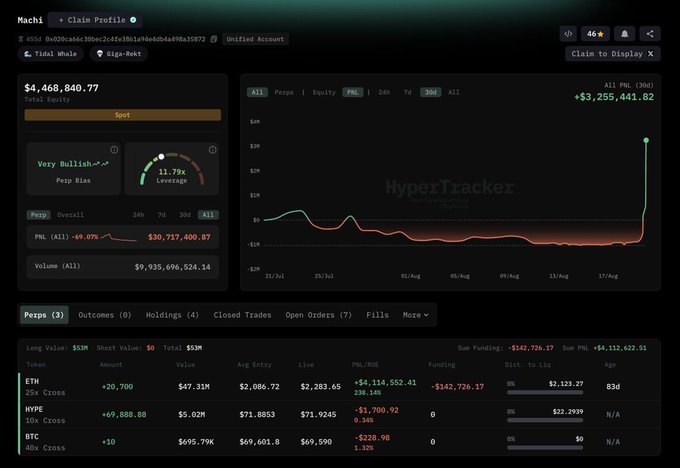Set chart range to 24h
This screenshot has width=680, height=468.
pyautogui.click(x=384, y=92)
